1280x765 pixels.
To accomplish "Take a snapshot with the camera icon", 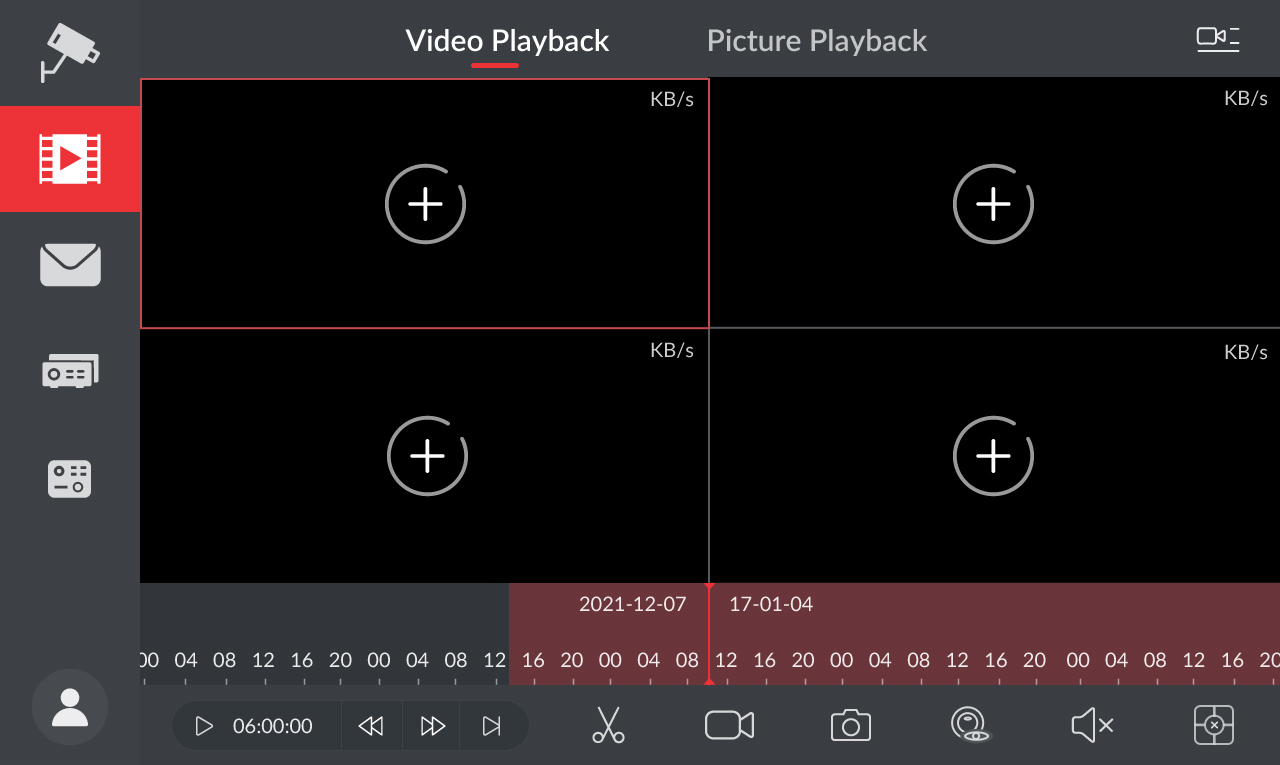I will [851, 725].
